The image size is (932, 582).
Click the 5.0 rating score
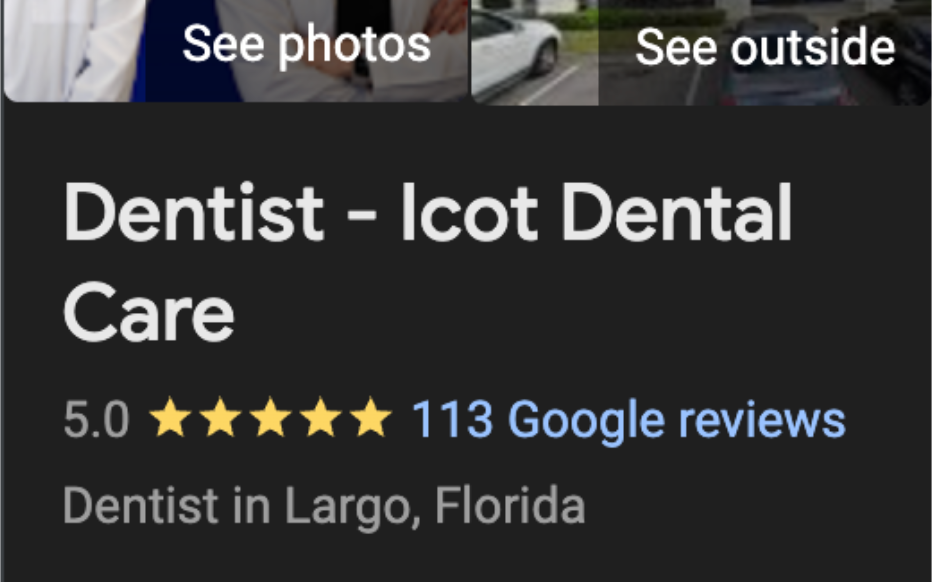[96, 420]
